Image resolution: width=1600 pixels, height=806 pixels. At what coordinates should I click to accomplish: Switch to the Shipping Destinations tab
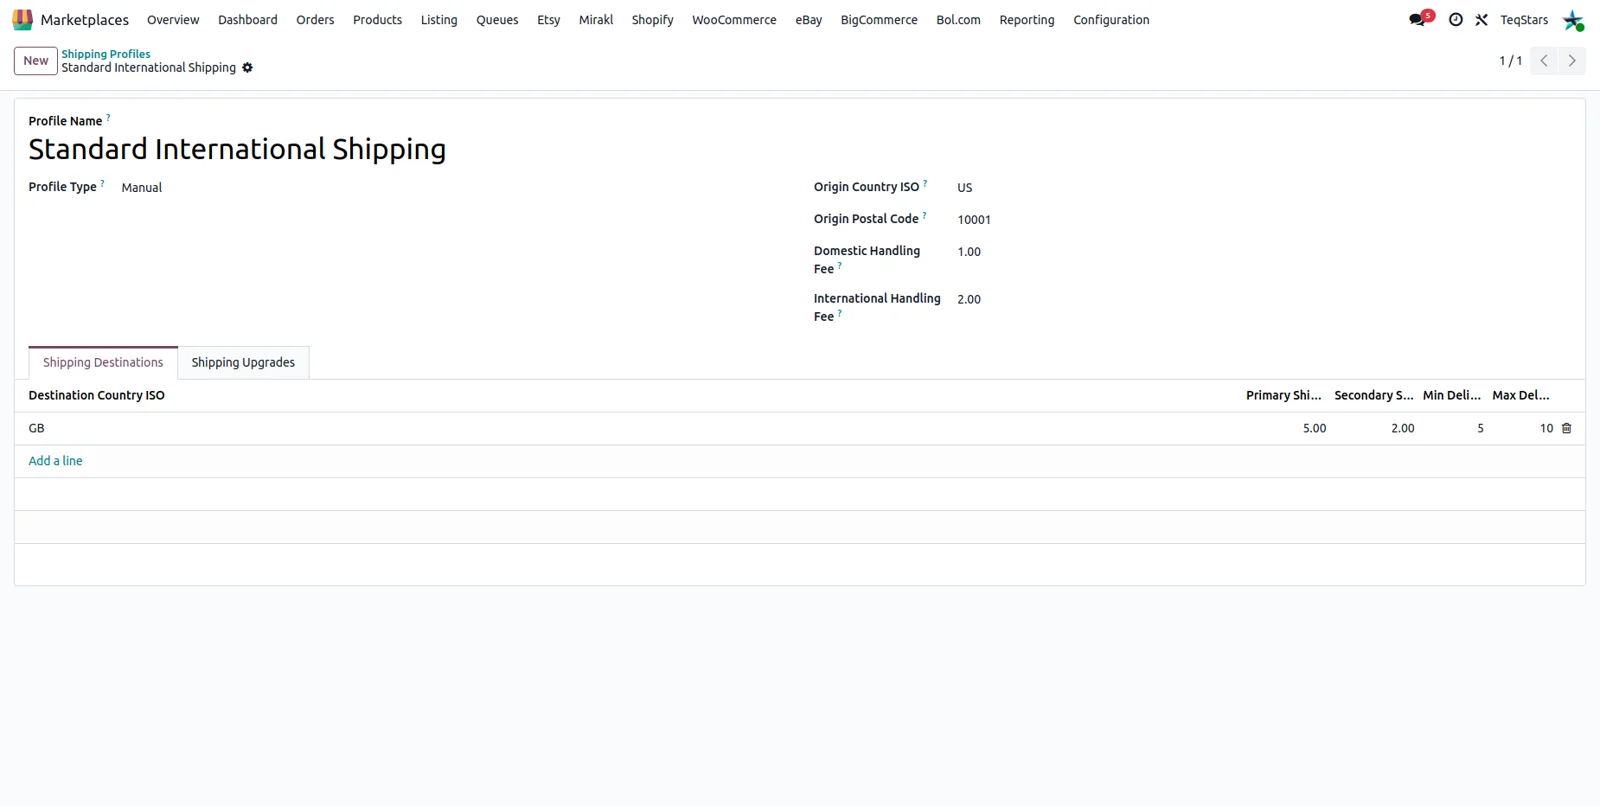[x=103, y=363]
